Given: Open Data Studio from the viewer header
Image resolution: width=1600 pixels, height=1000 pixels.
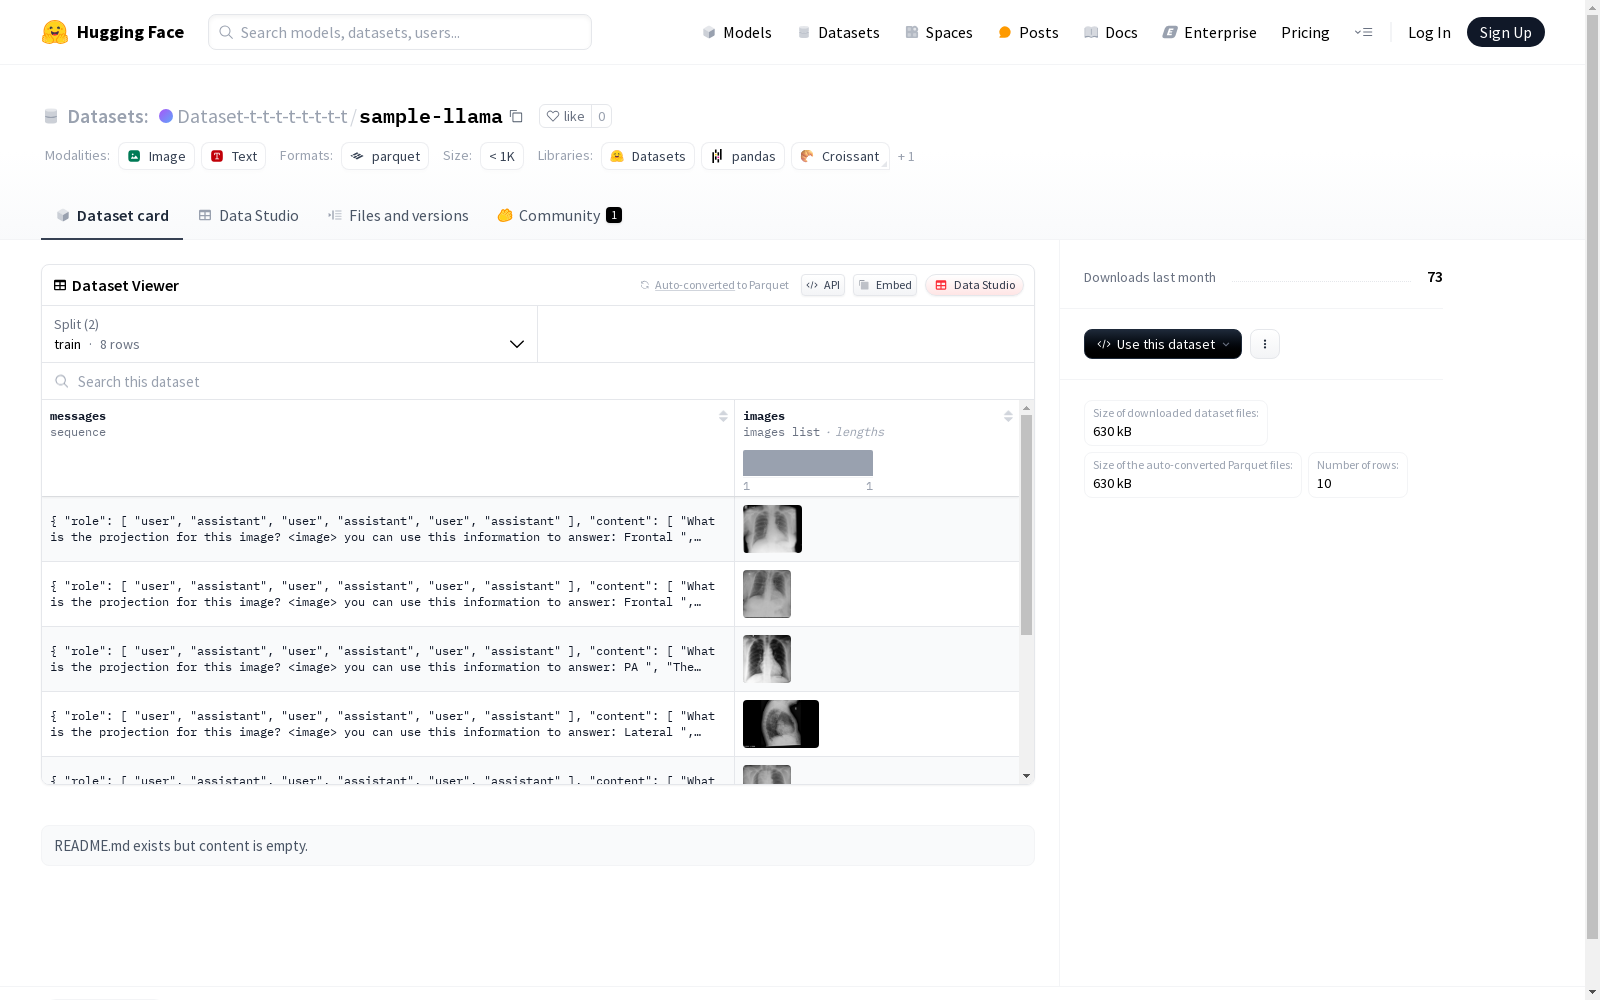Looking at the screenshot, I should coord(975,285).
